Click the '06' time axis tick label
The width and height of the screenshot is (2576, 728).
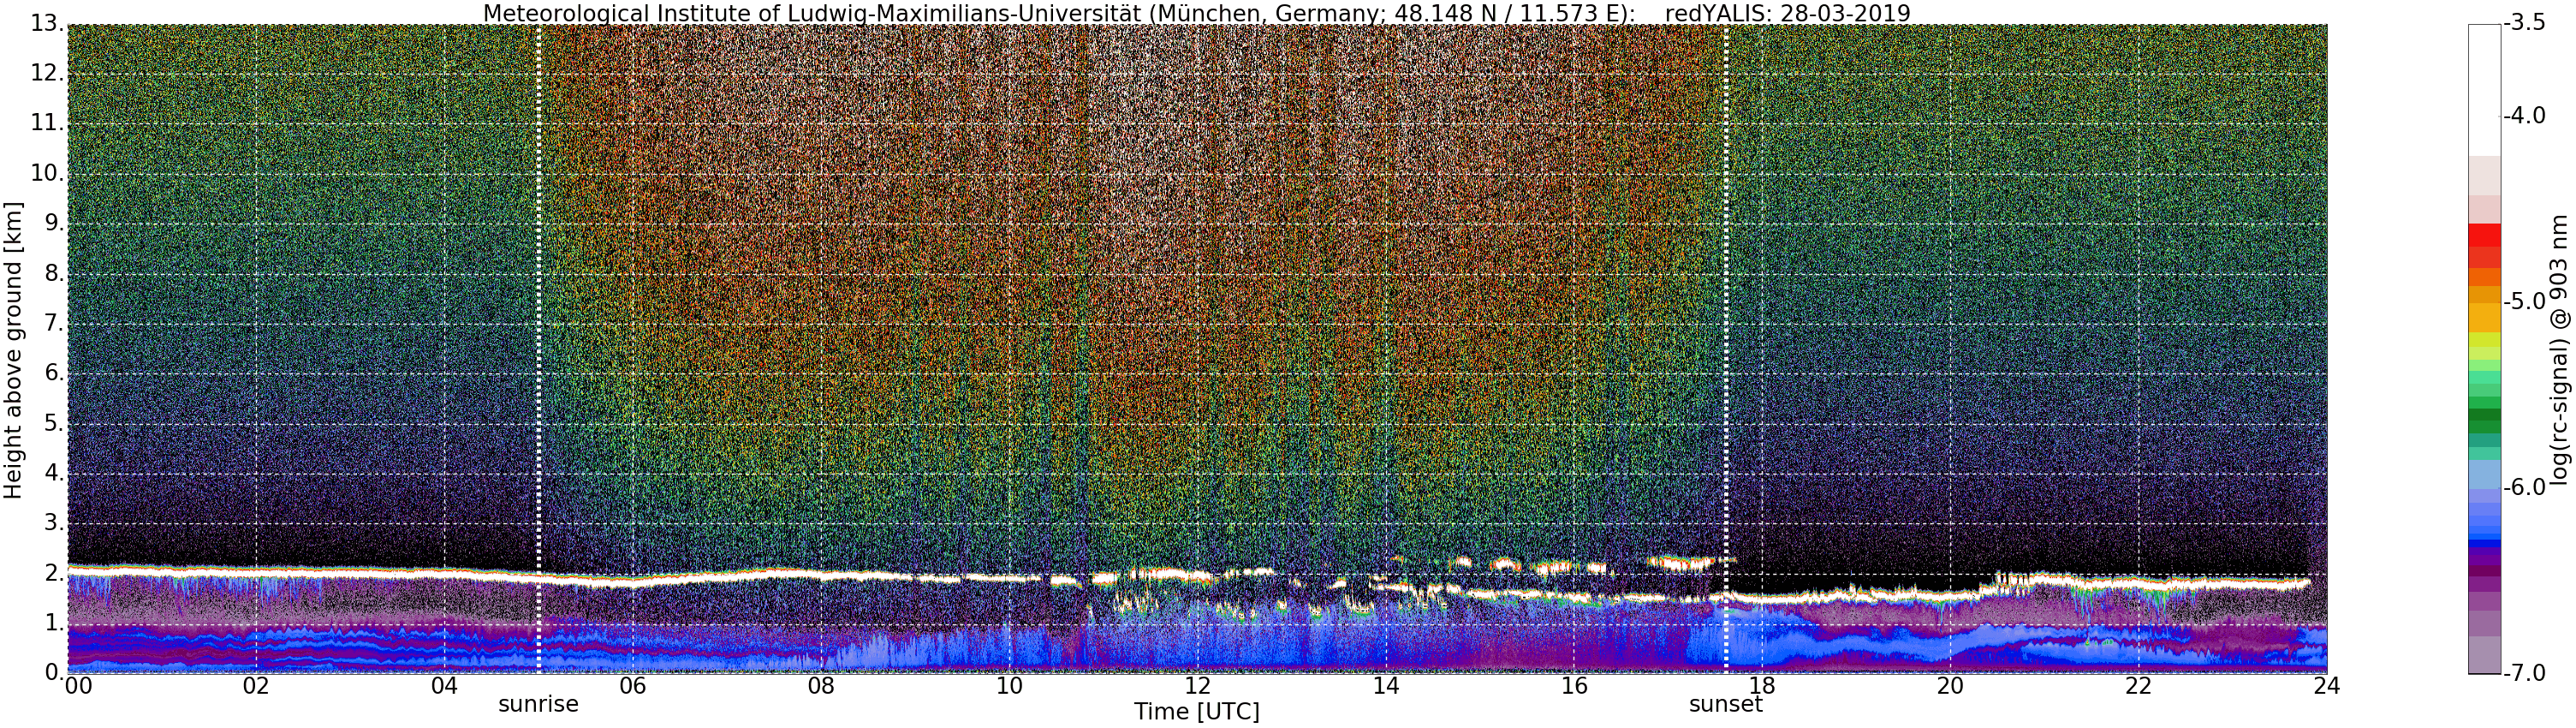click(x=632, y=686)
